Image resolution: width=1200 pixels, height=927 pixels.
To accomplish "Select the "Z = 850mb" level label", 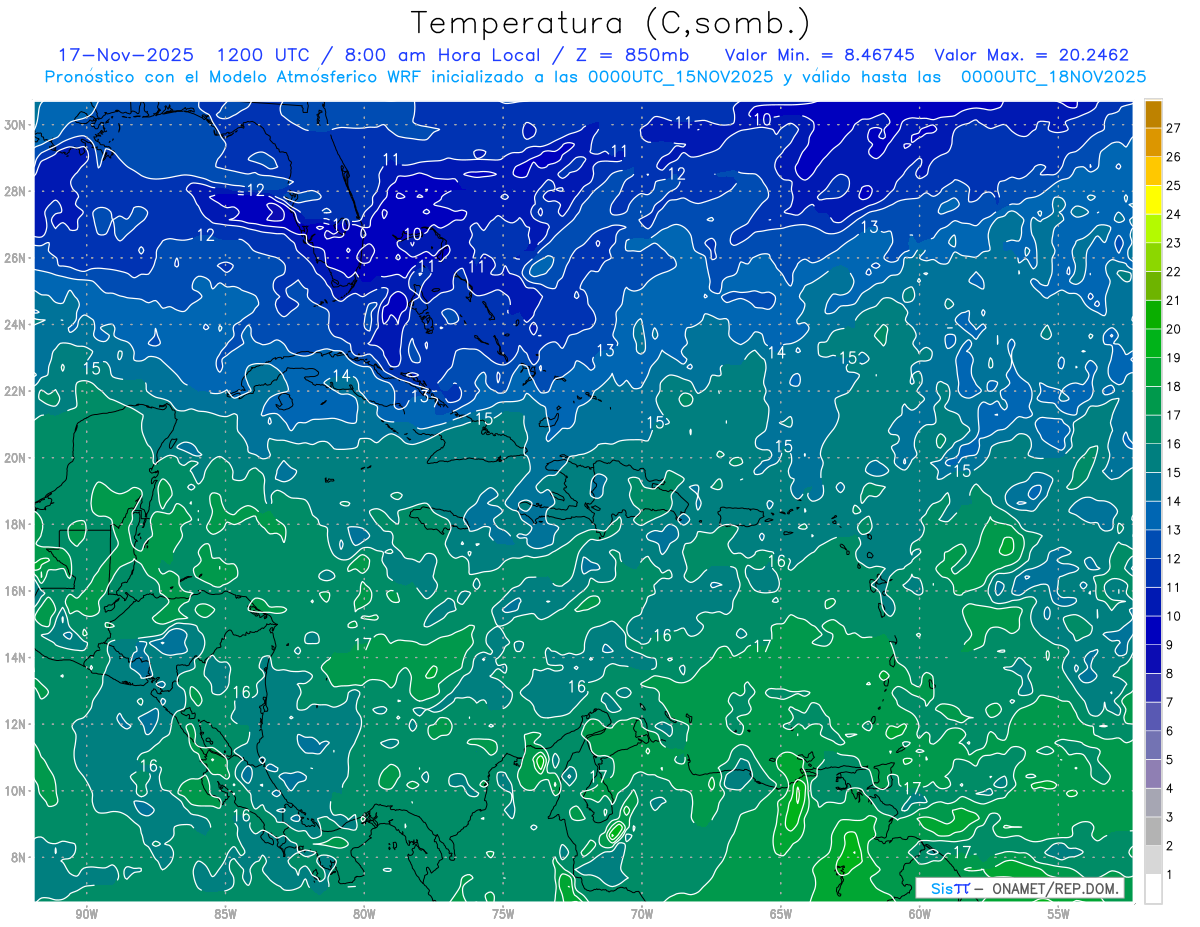I will (632, 55).
